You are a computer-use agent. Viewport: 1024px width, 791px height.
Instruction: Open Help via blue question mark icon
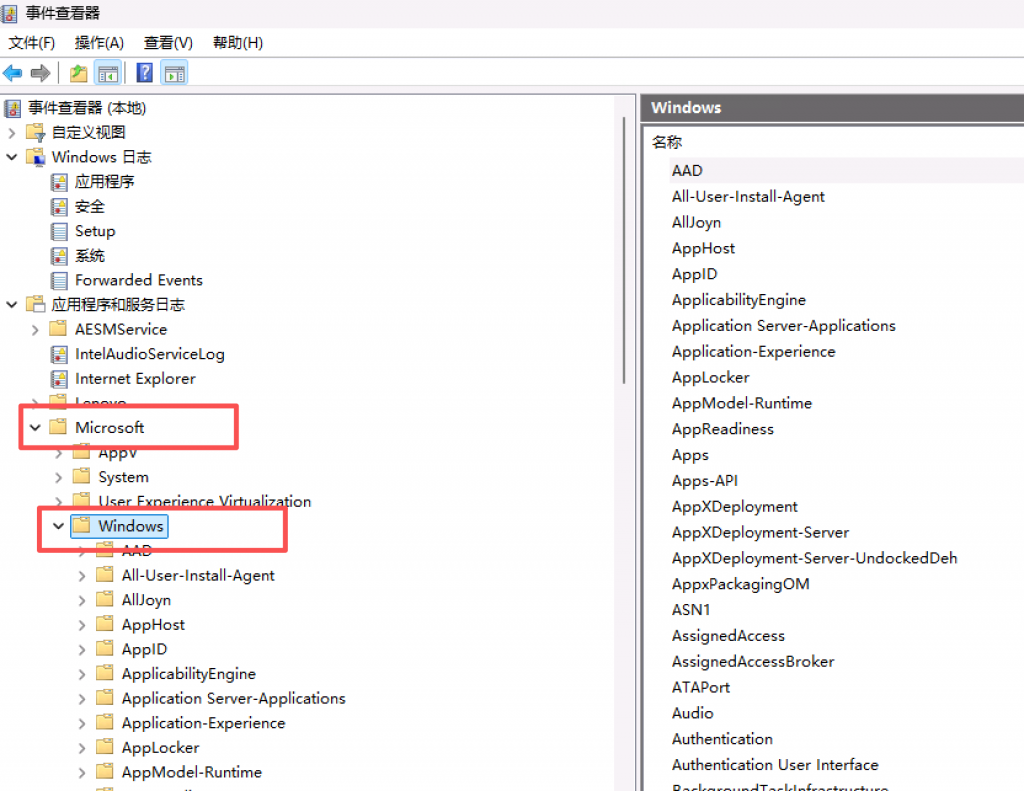[x=145, y=73]
